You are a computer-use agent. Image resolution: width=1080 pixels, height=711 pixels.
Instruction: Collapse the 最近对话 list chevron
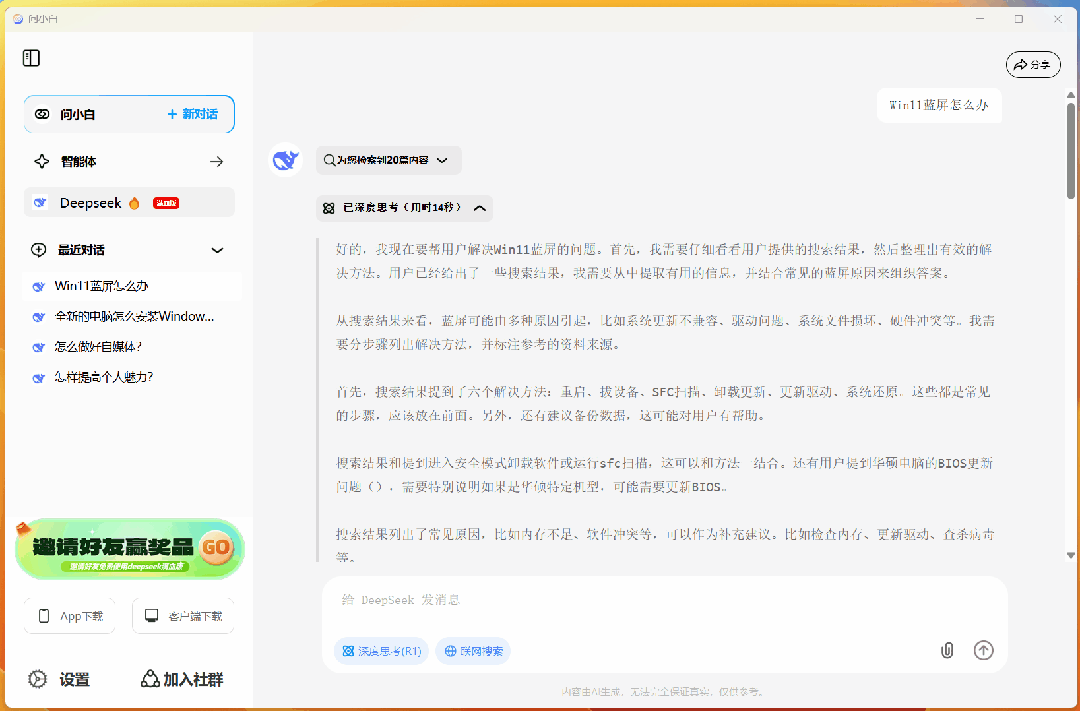[217, 250]
